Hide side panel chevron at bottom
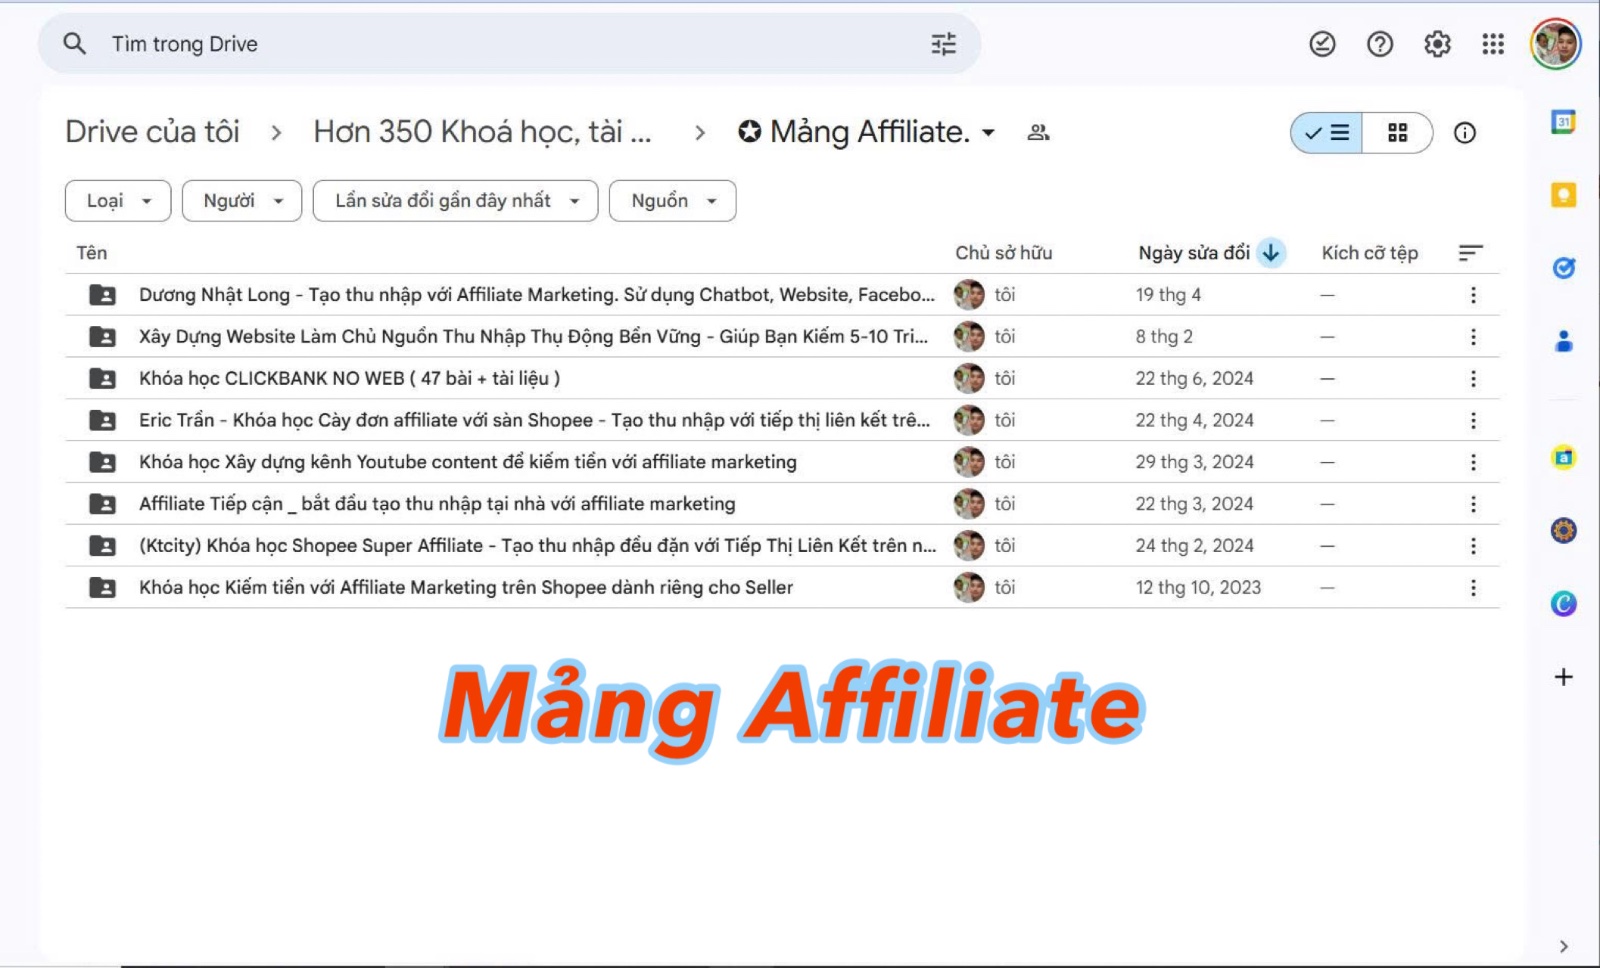This screenshot has width=1600, height=968. 1563,946
